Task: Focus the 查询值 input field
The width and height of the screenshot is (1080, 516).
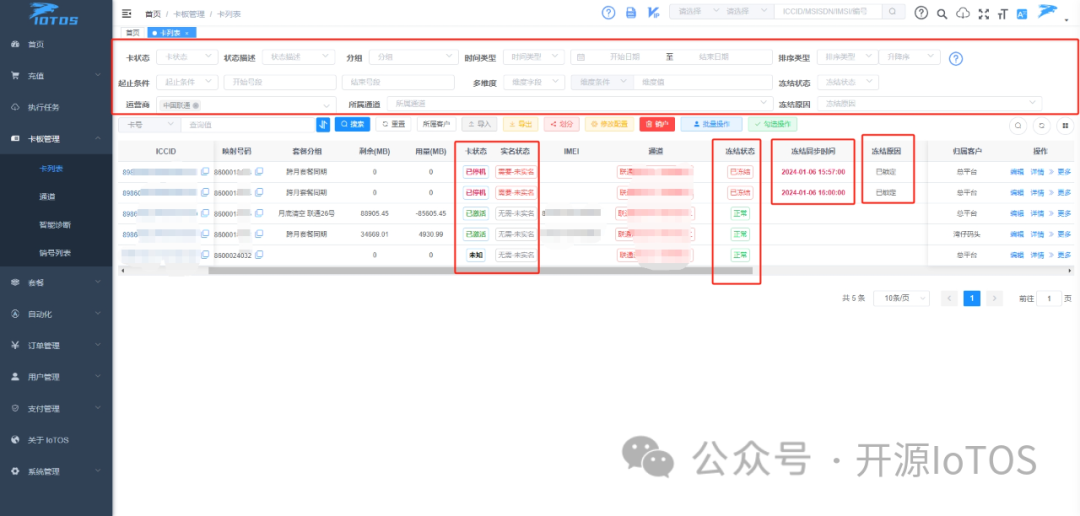Action: coord(248,125)
